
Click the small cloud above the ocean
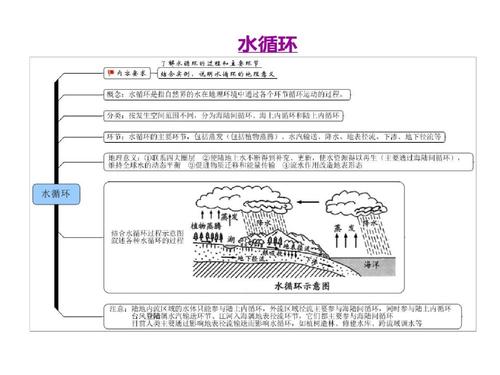[356, 203]
